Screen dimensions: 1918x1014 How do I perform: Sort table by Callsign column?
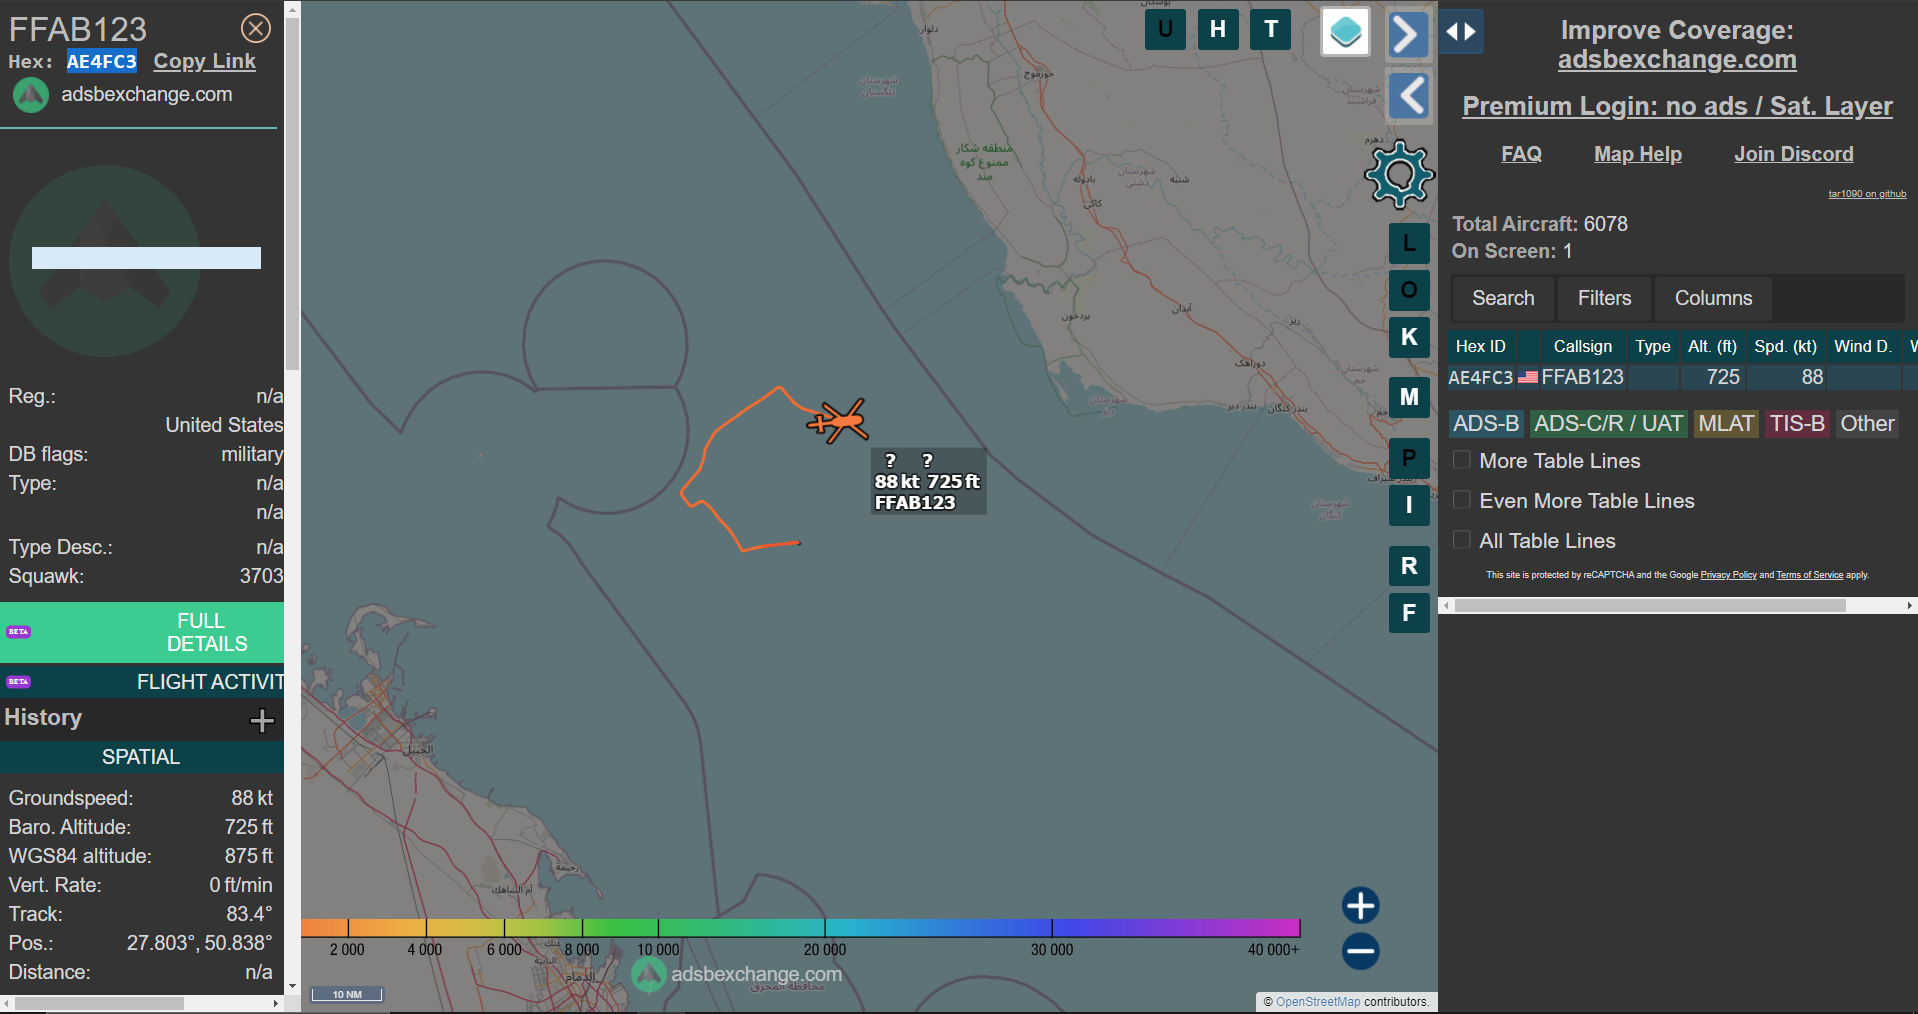pyautogui.click(x=1582, y=346)
